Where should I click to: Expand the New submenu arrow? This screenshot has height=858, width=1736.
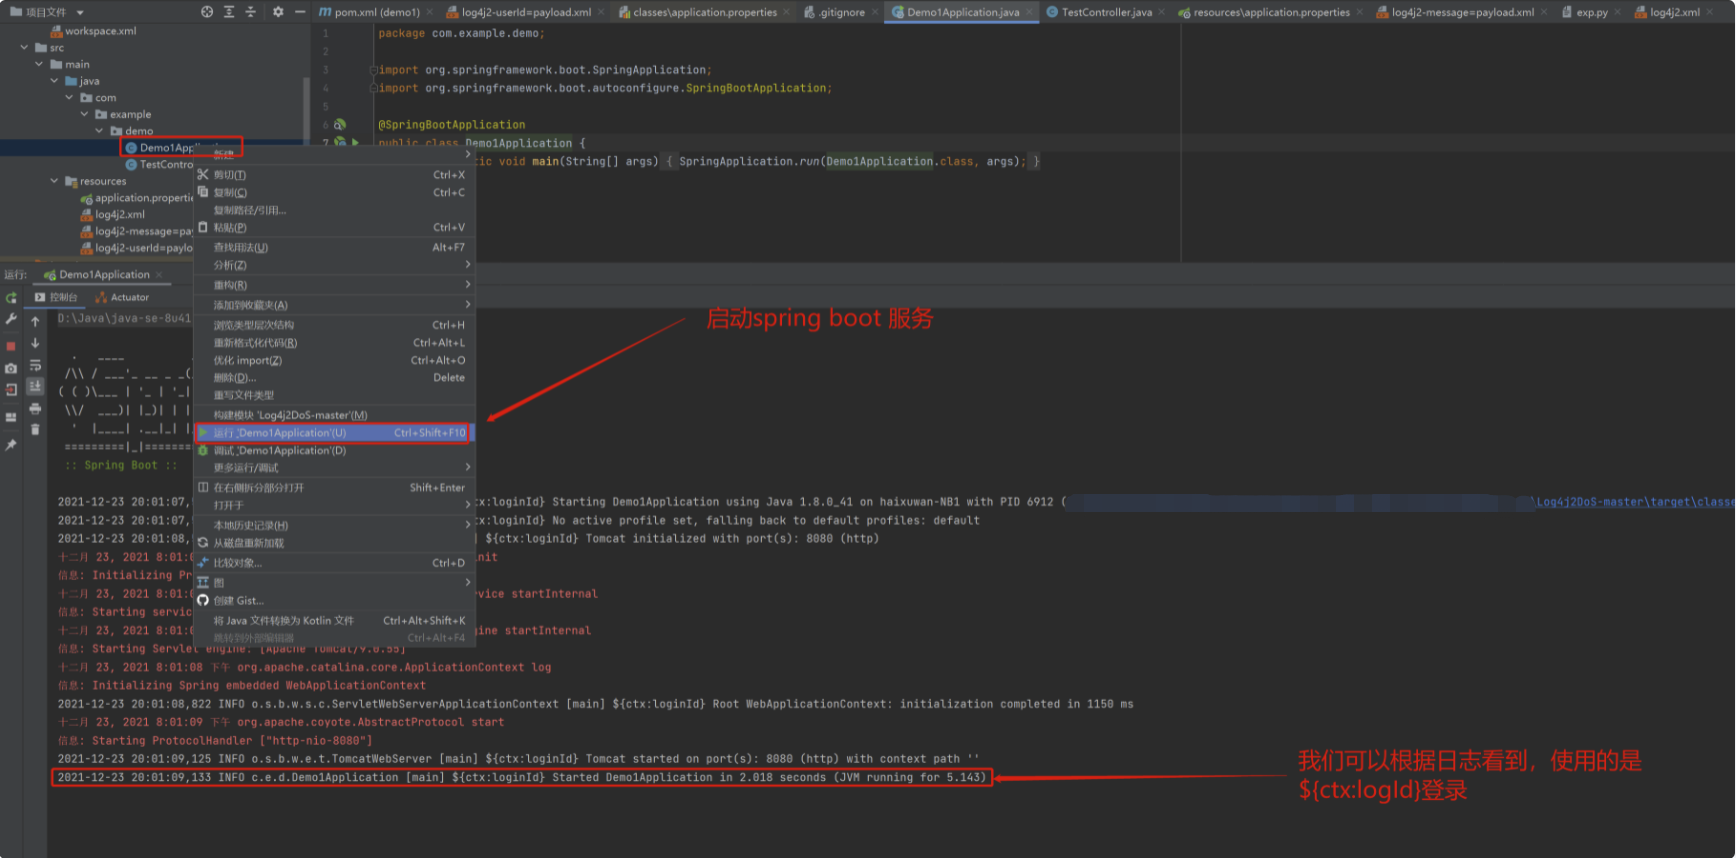[467, 154]
